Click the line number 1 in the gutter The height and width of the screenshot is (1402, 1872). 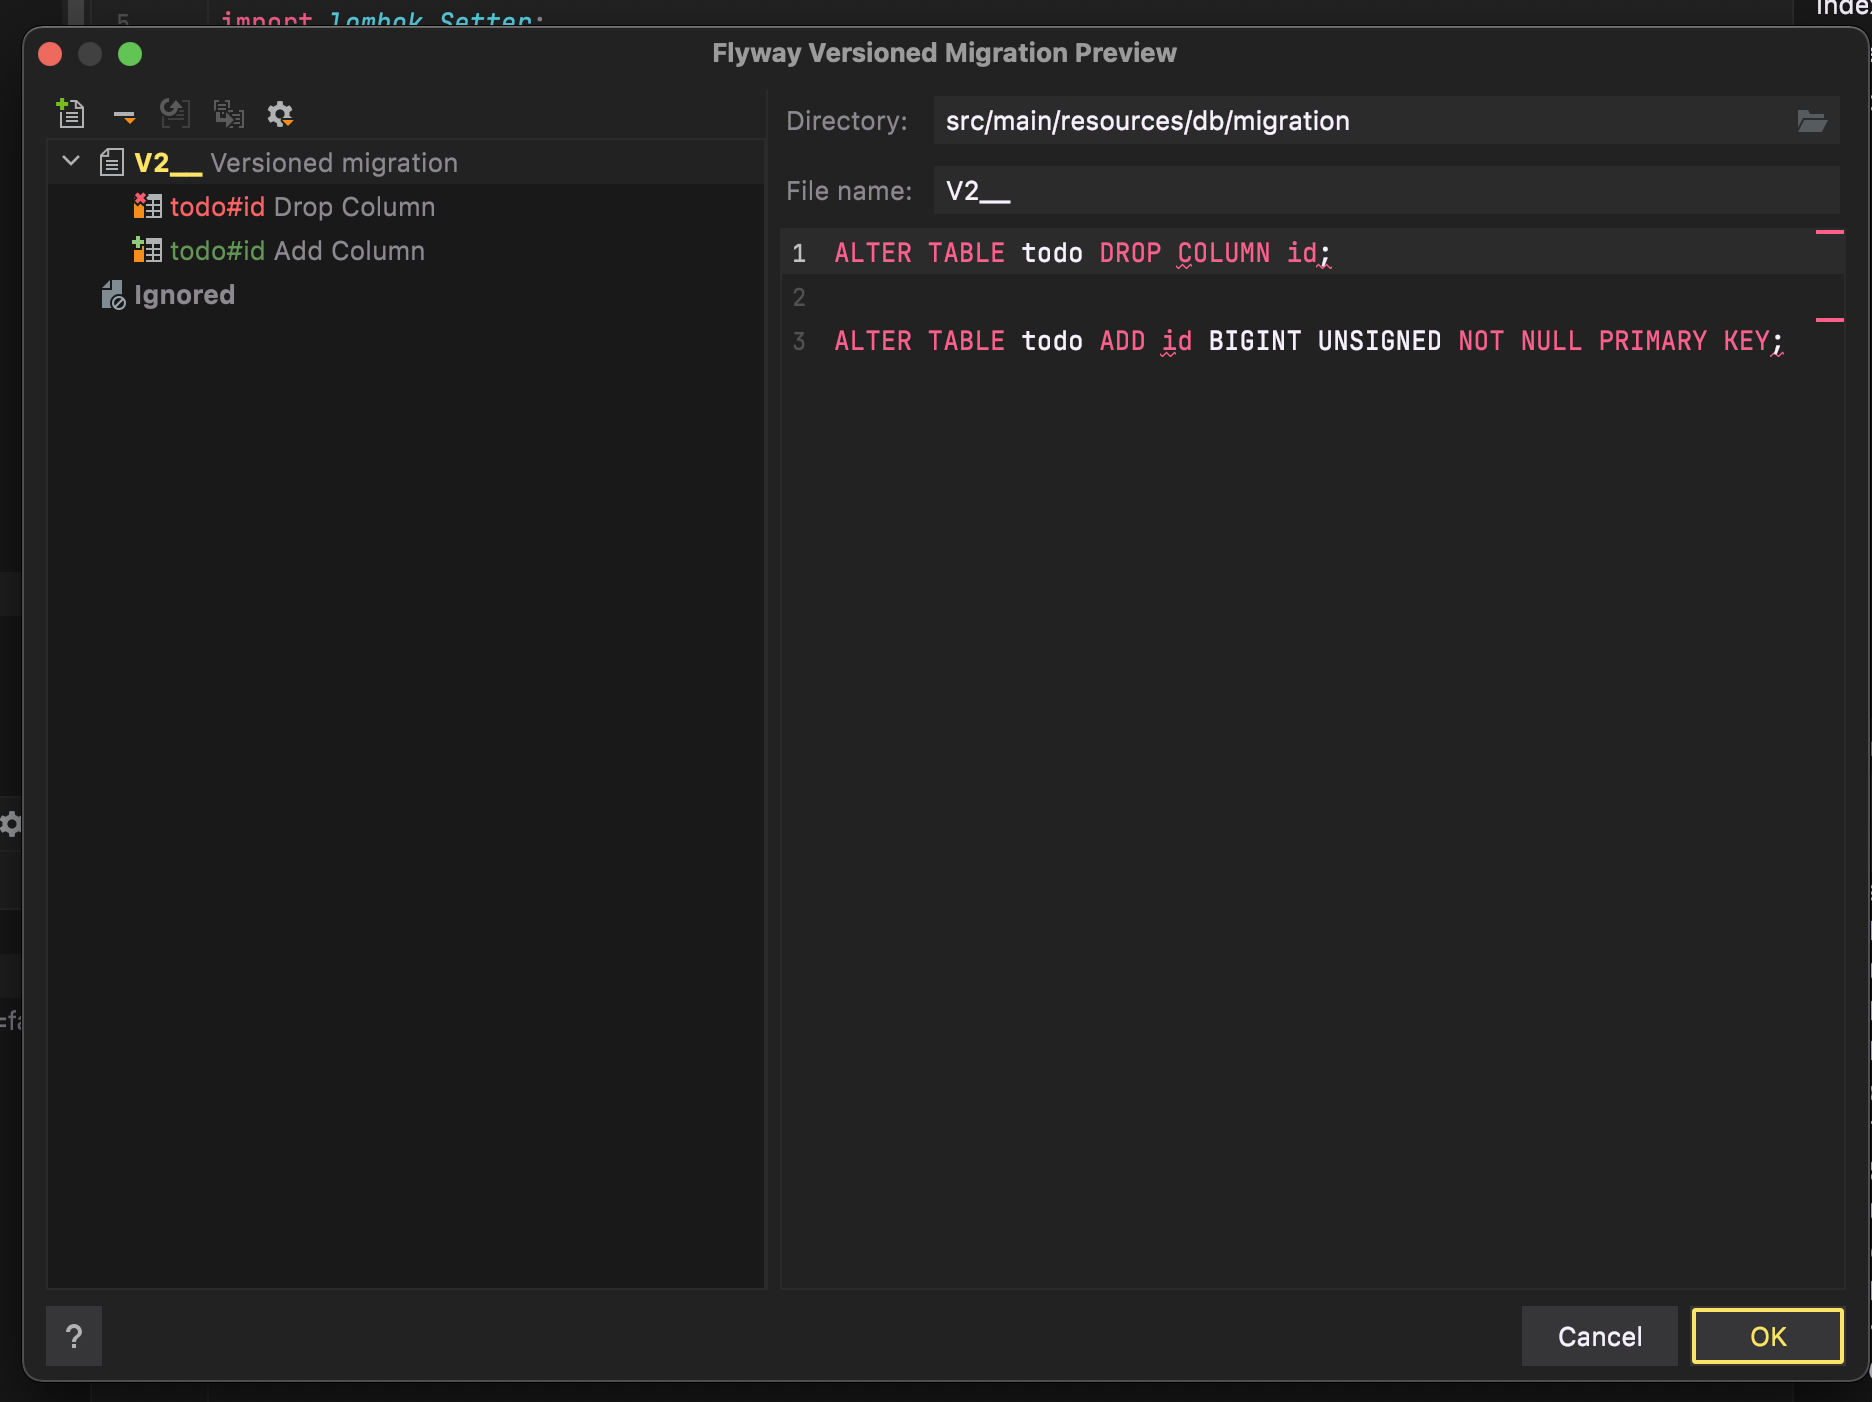(799, 253)
